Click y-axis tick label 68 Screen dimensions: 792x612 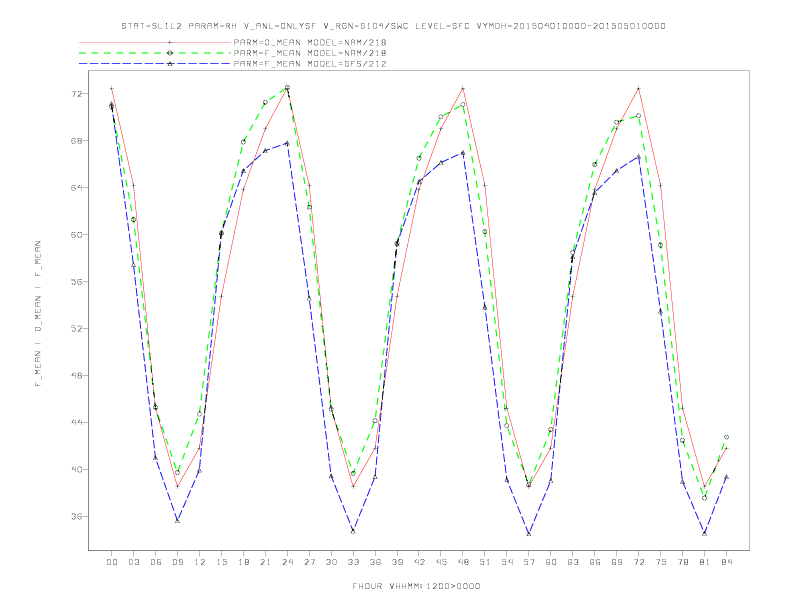click(x=77, y=141)
